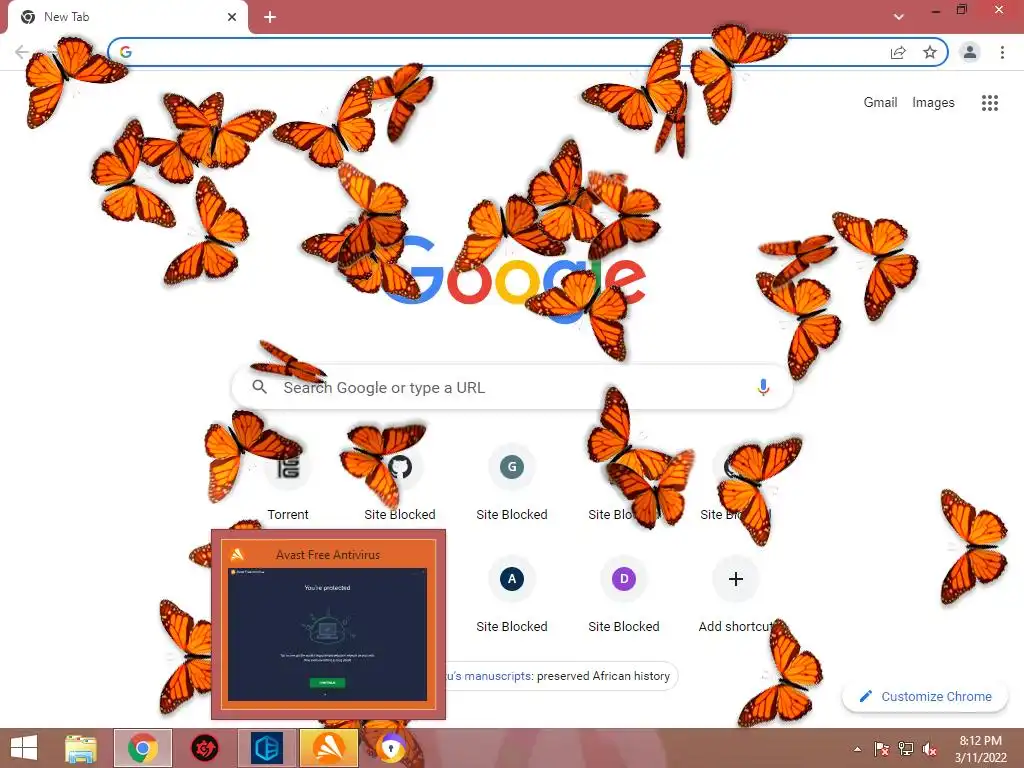Click the Chrome taskbar icon

[143, 748]
